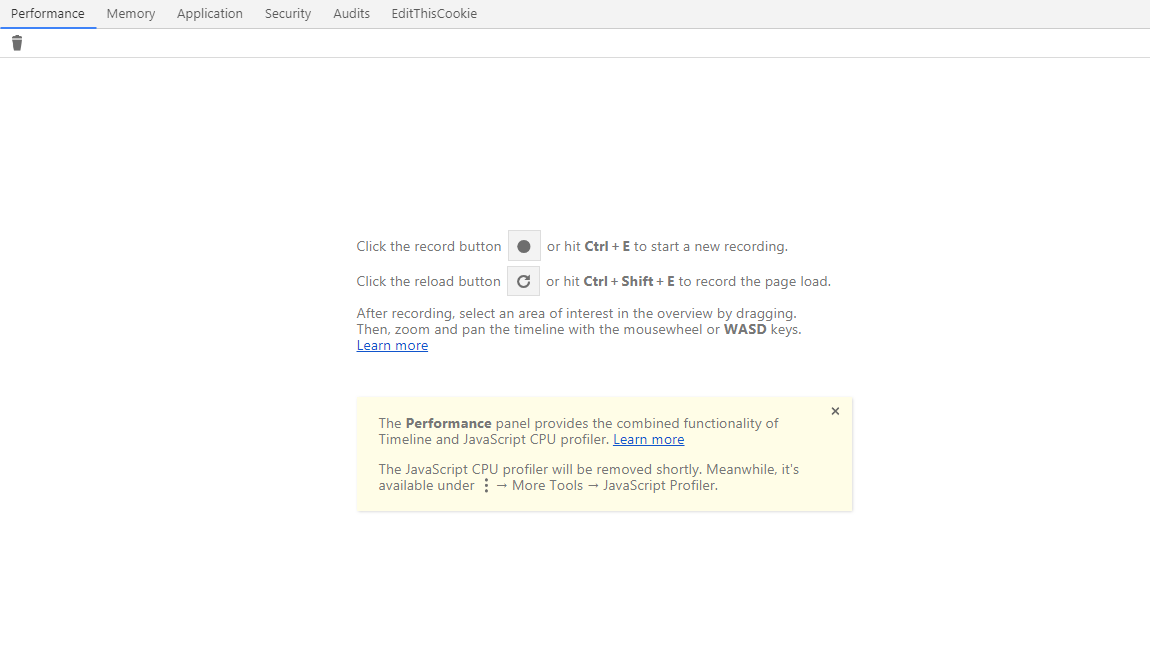Image resolution: width=1150 pixels, height=671 pixels.
Task: Go to the Security tab
Action: (x=288, y=14)
